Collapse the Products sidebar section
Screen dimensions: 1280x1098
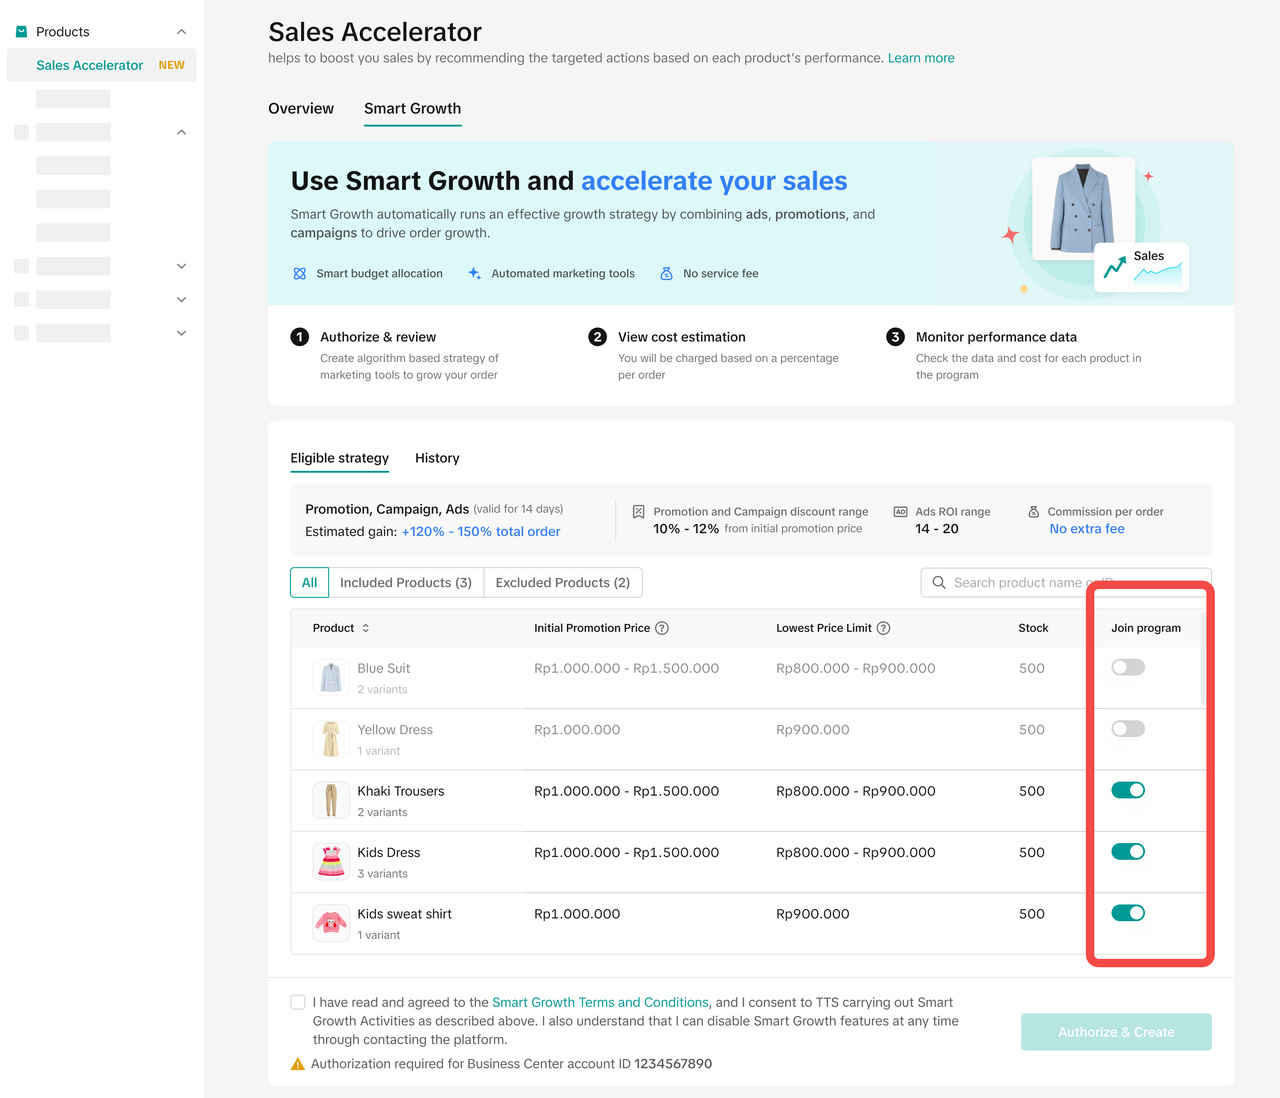181,32
